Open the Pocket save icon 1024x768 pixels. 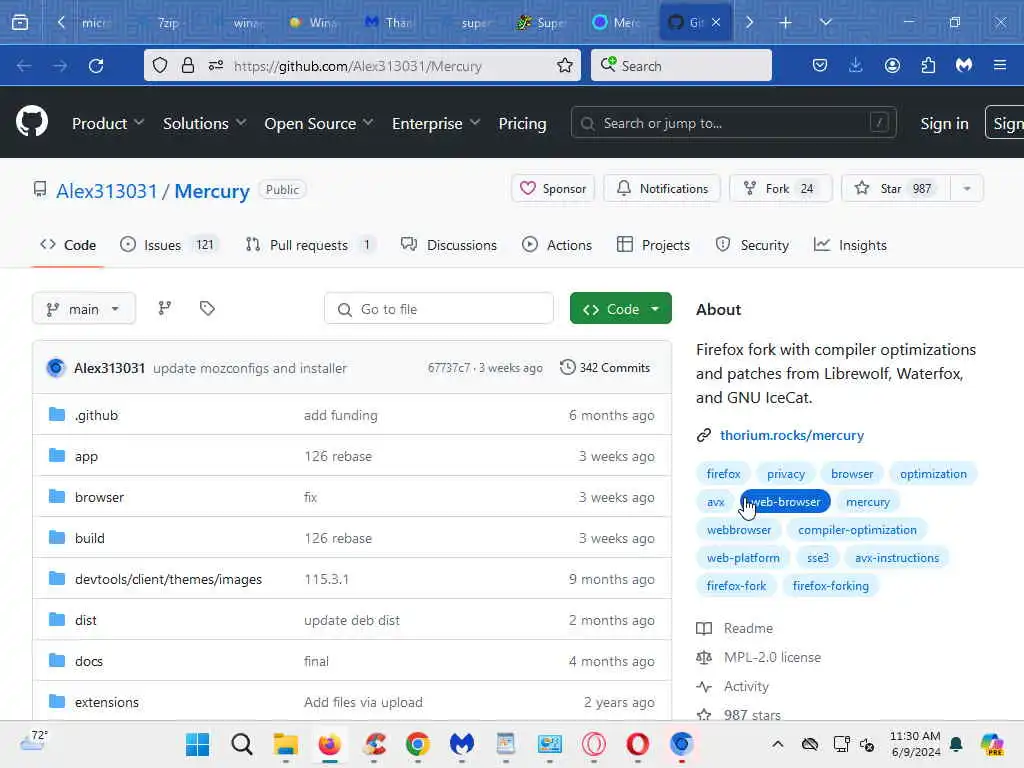(820, 65)
